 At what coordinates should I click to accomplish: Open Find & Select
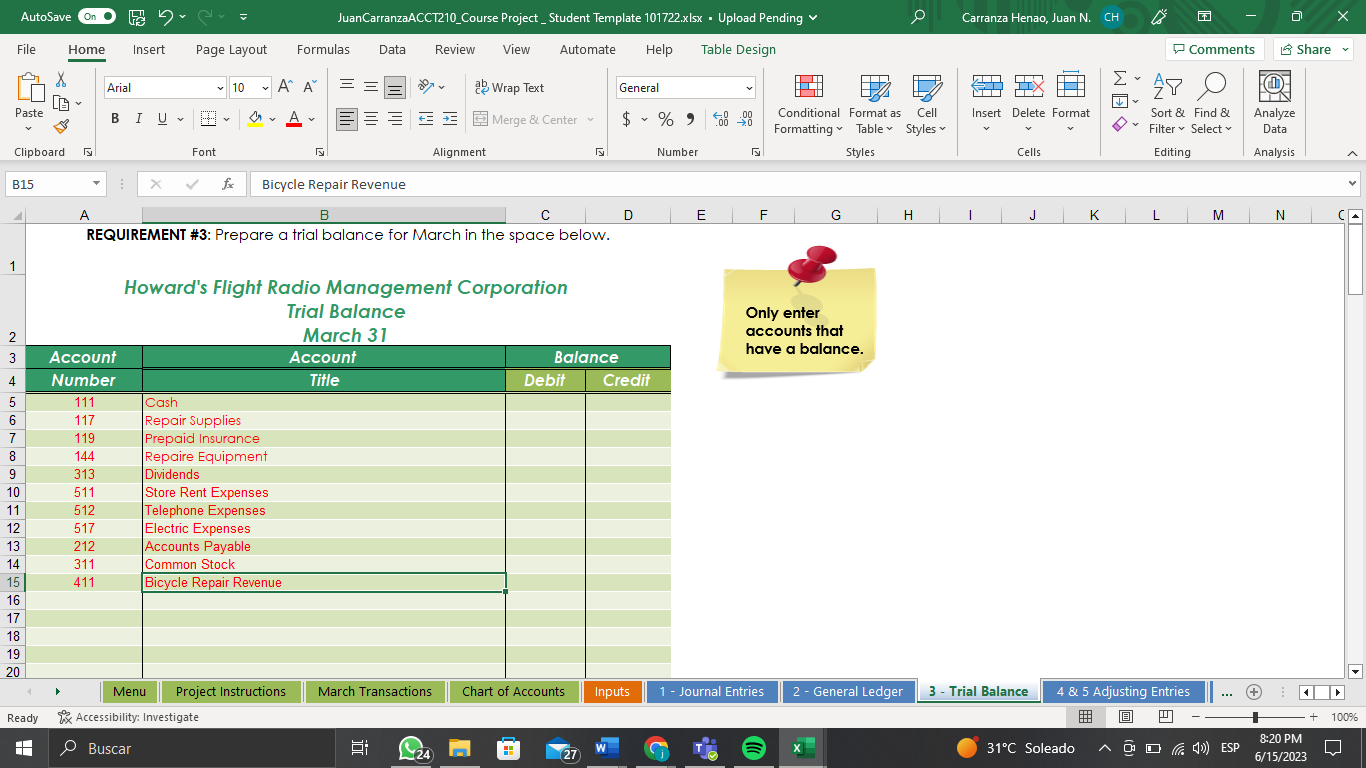coord(1212,105)
